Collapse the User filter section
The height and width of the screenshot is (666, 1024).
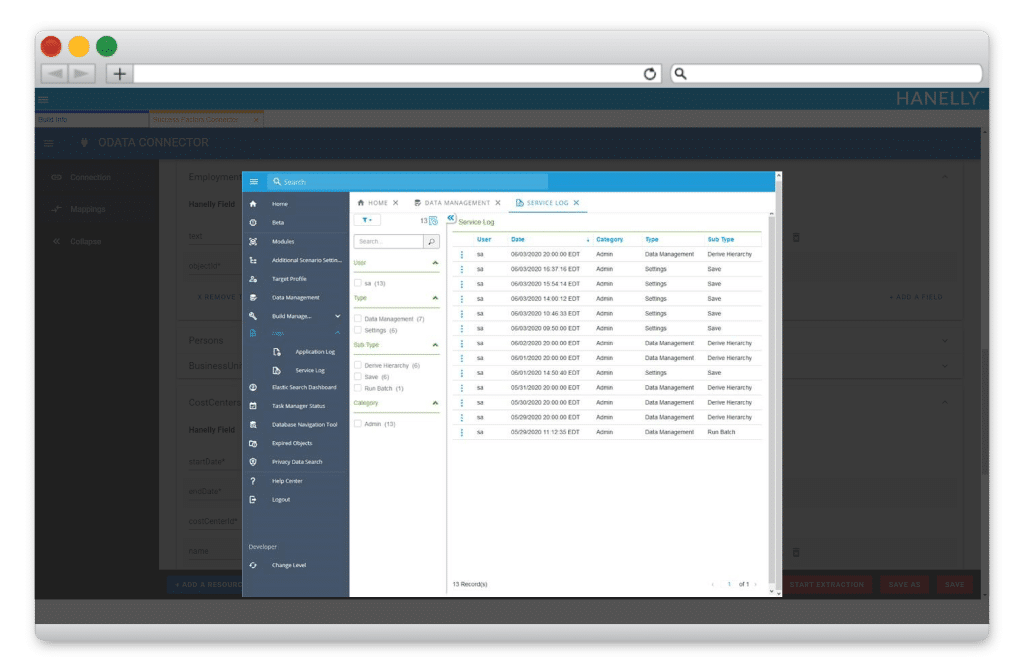(435, 263)
